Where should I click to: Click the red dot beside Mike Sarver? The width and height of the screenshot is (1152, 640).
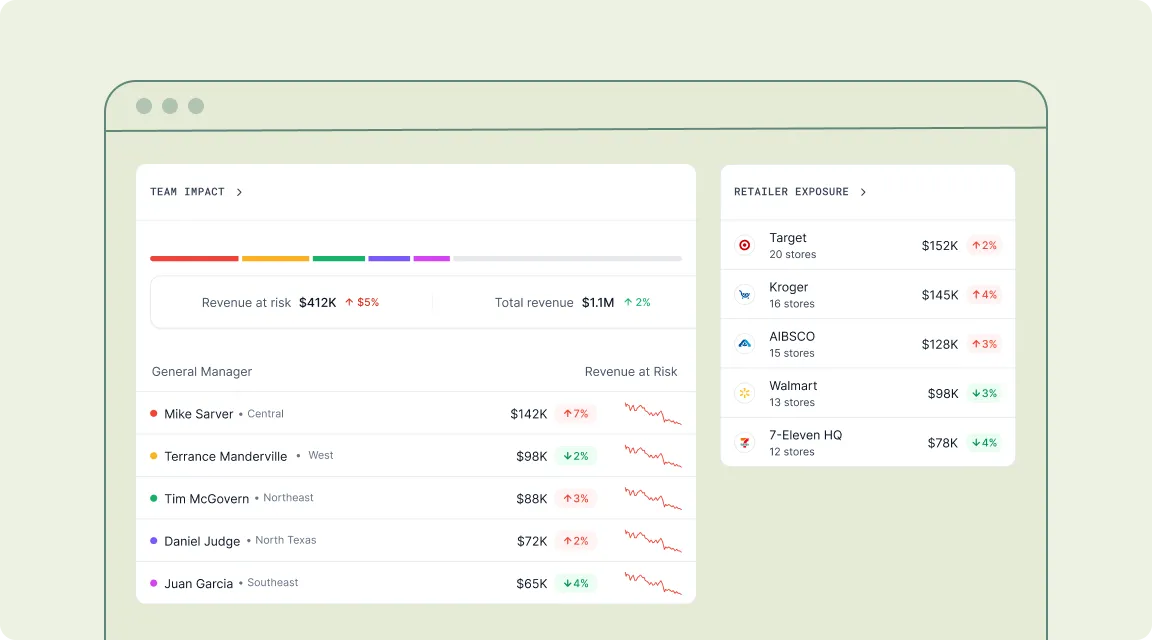click(x=154, y=414)
